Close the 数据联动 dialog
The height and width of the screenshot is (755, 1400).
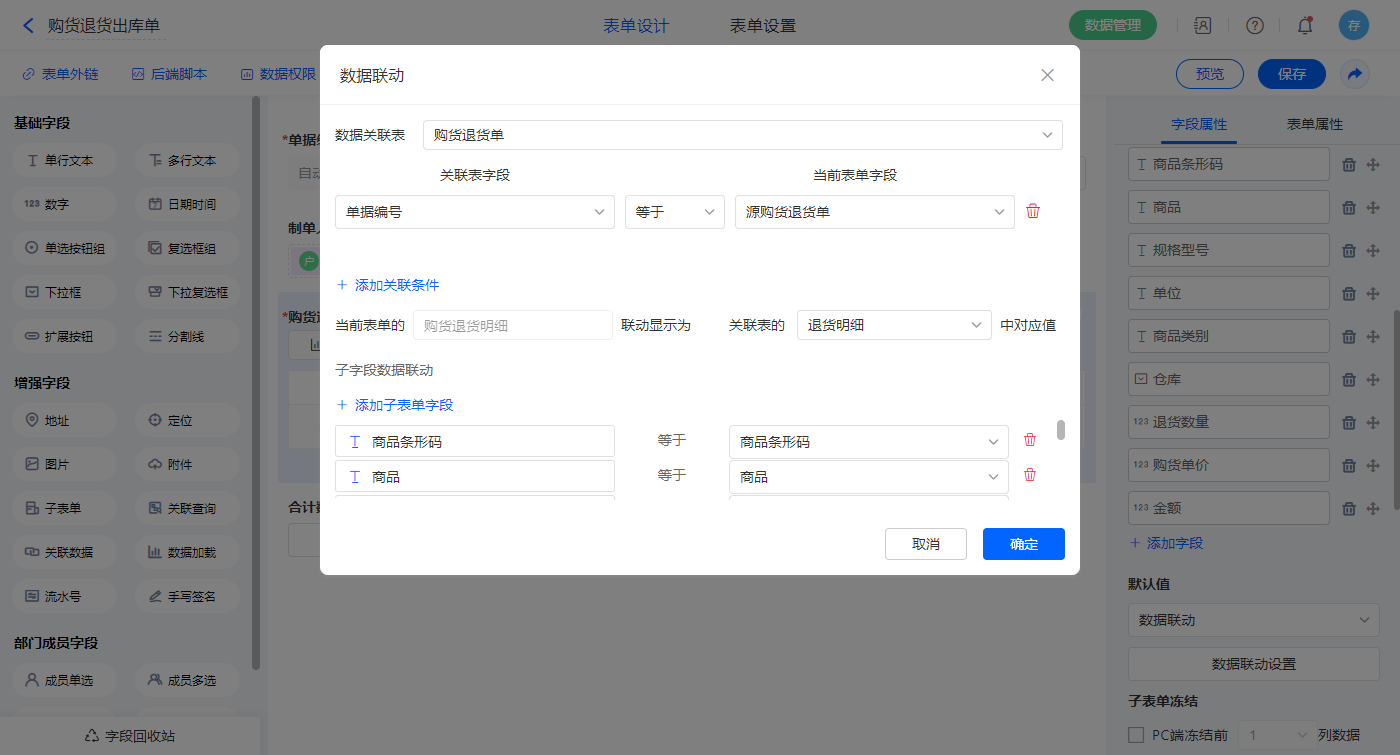(1047, 75)
